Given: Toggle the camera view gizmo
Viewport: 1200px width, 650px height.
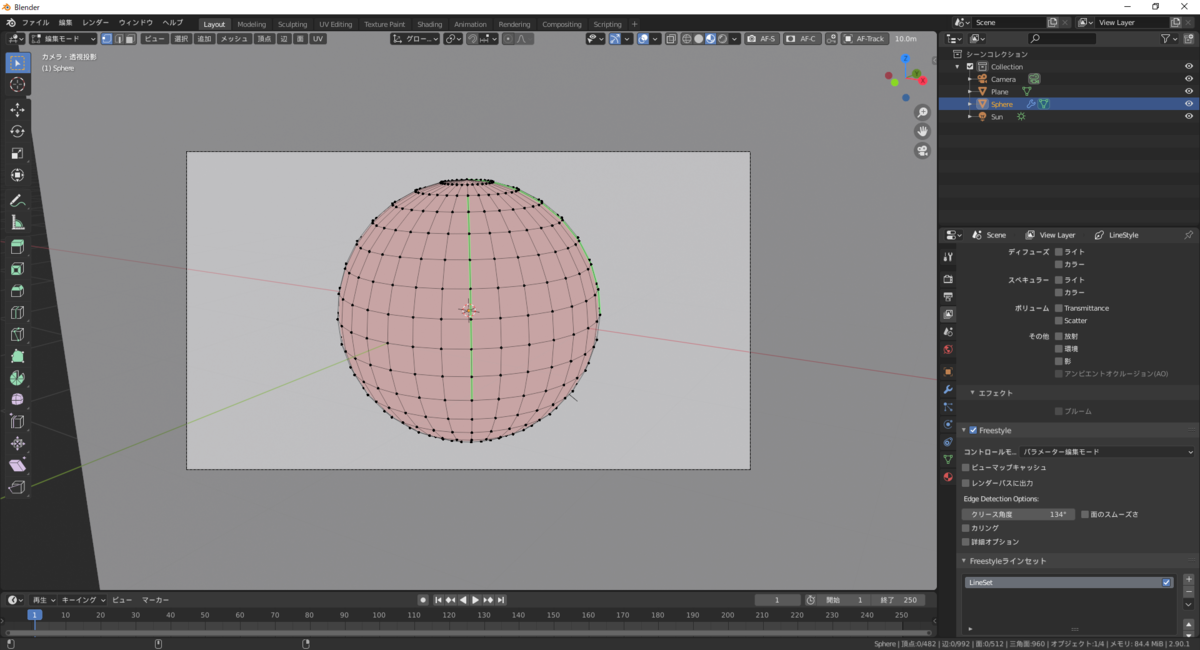Looking at the screenshot, I should point(922,150).
